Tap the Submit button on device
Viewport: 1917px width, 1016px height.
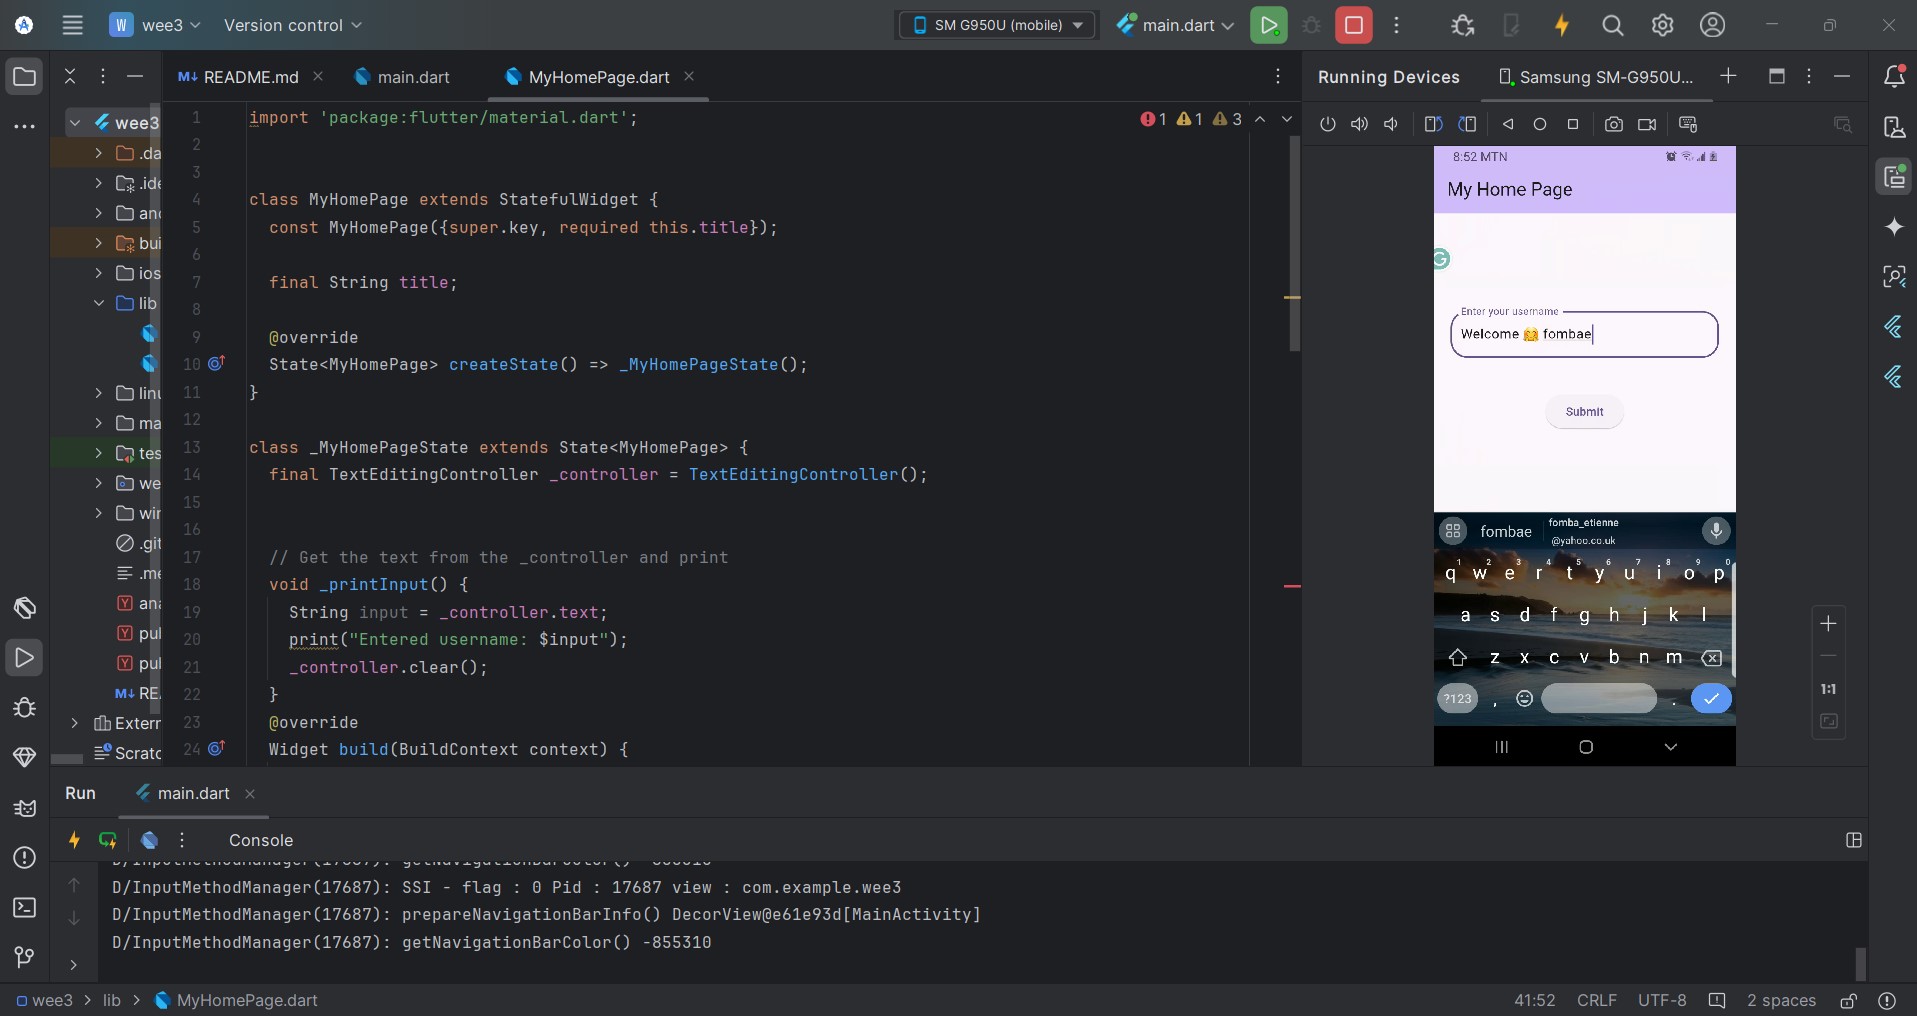(1584, 412)
